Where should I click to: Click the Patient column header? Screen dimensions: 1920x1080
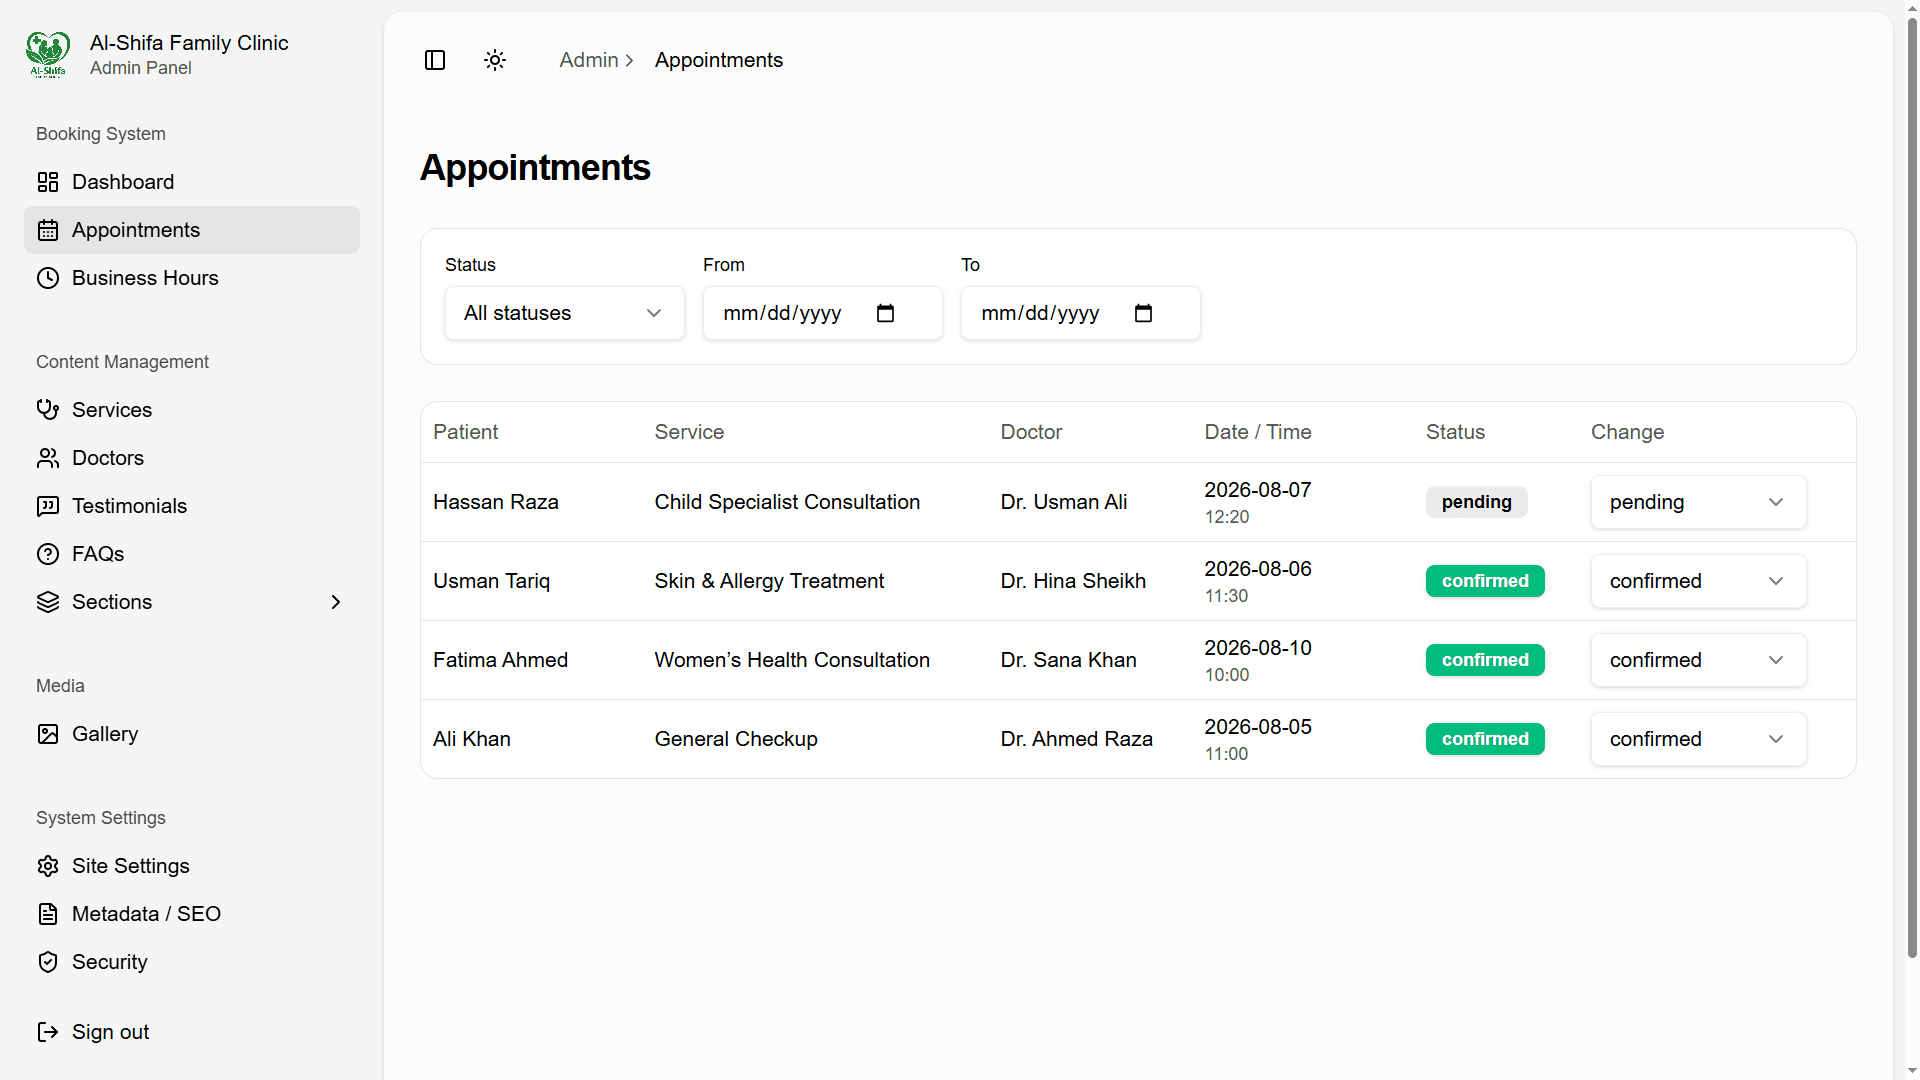point(465,432)
